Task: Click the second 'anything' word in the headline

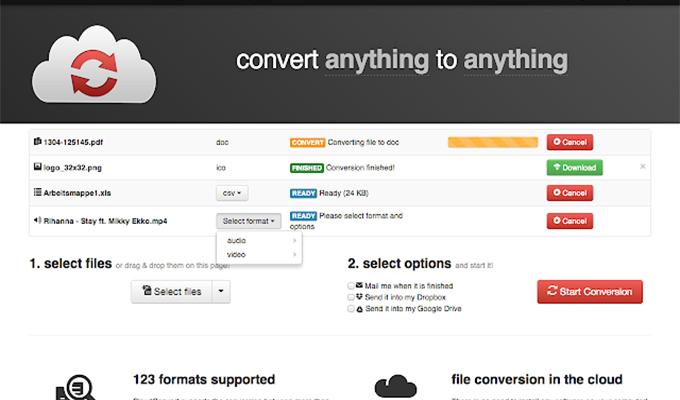Action: coord(516,61)
